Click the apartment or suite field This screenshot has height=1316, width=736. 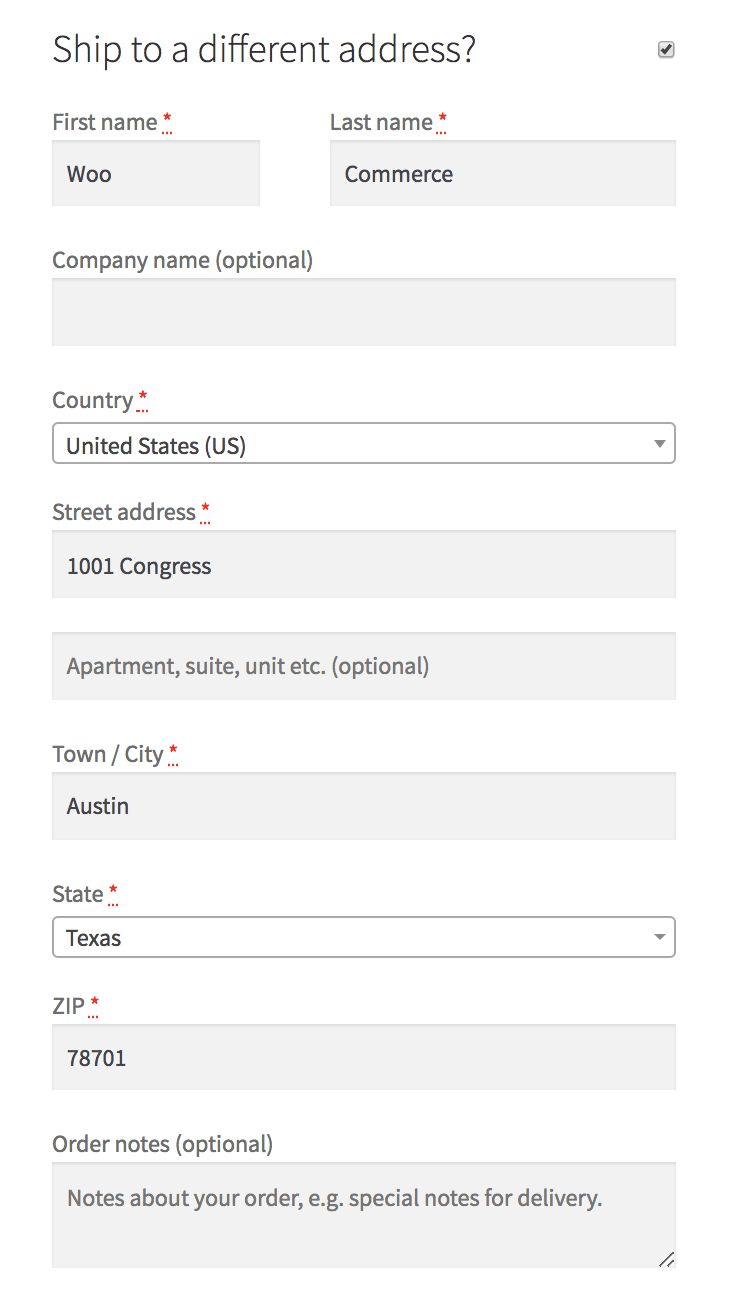point(363,666)
